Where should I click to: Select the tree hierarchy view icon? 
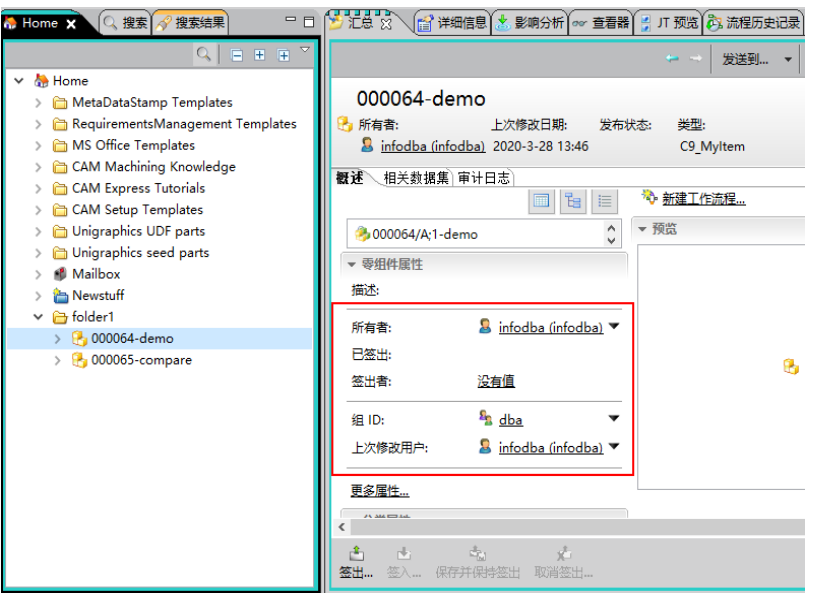(572, 200)
